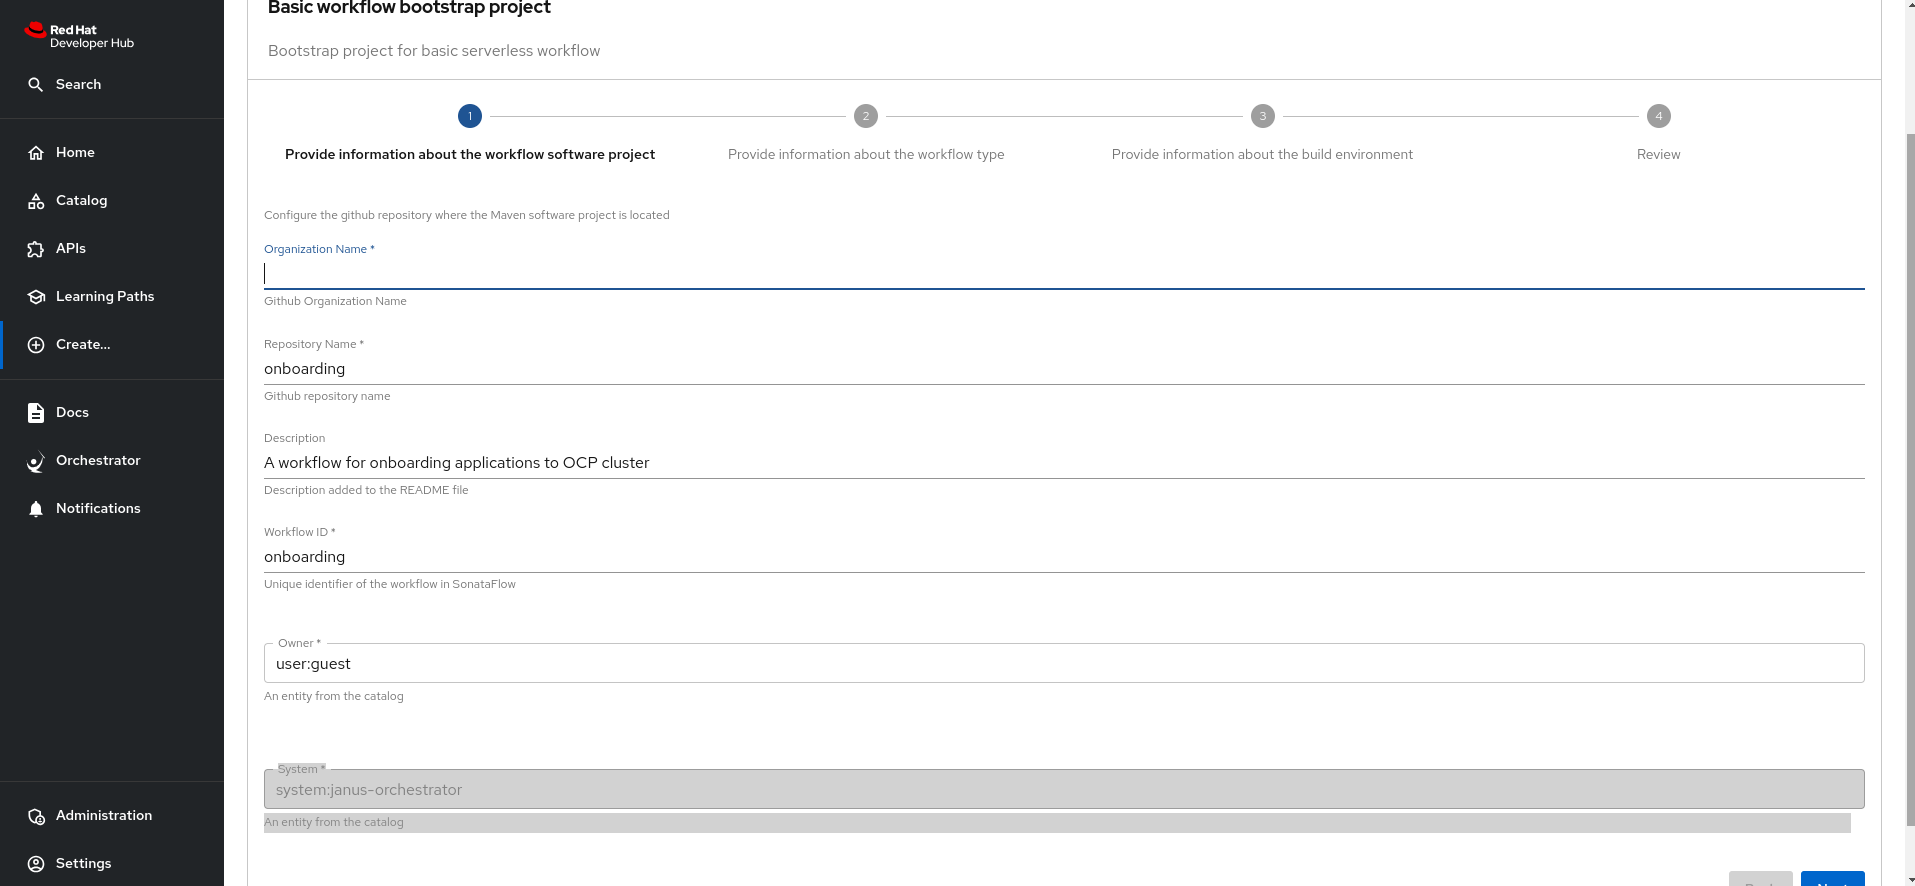Viewport: 1915px width, 886px height.
Task: Select the APIs puzzle-piece icon
Action: tap(36, 249)
